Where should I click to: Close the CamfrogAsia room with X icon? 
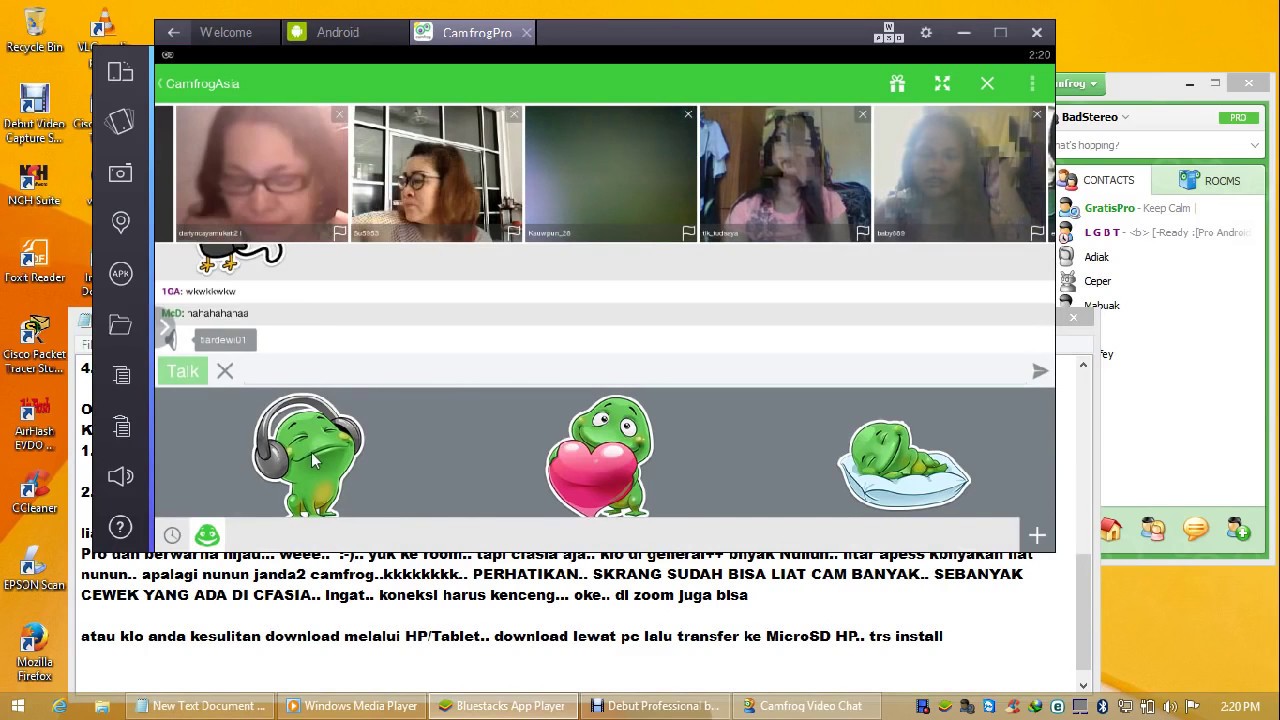tap(987, 84)
